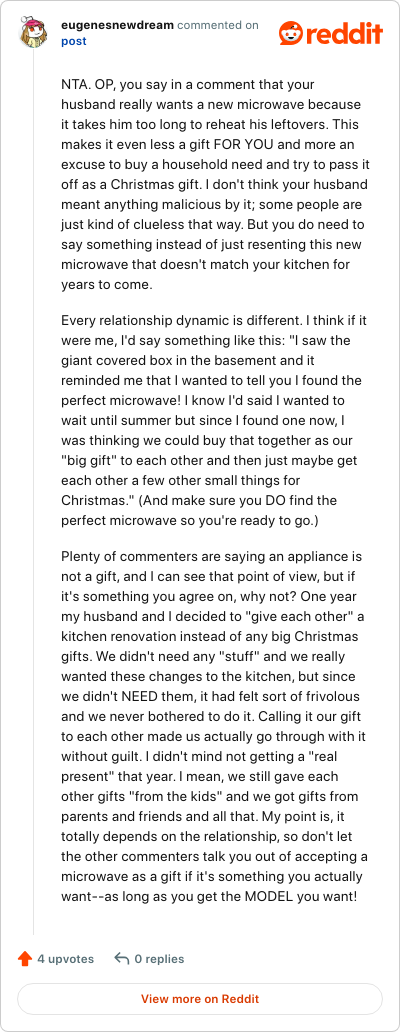
Task: Collapse comment via the vertical thread line
Action: [33, 494]
